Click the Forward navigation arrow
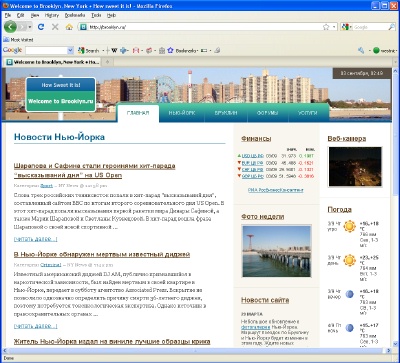 [22, 27]
